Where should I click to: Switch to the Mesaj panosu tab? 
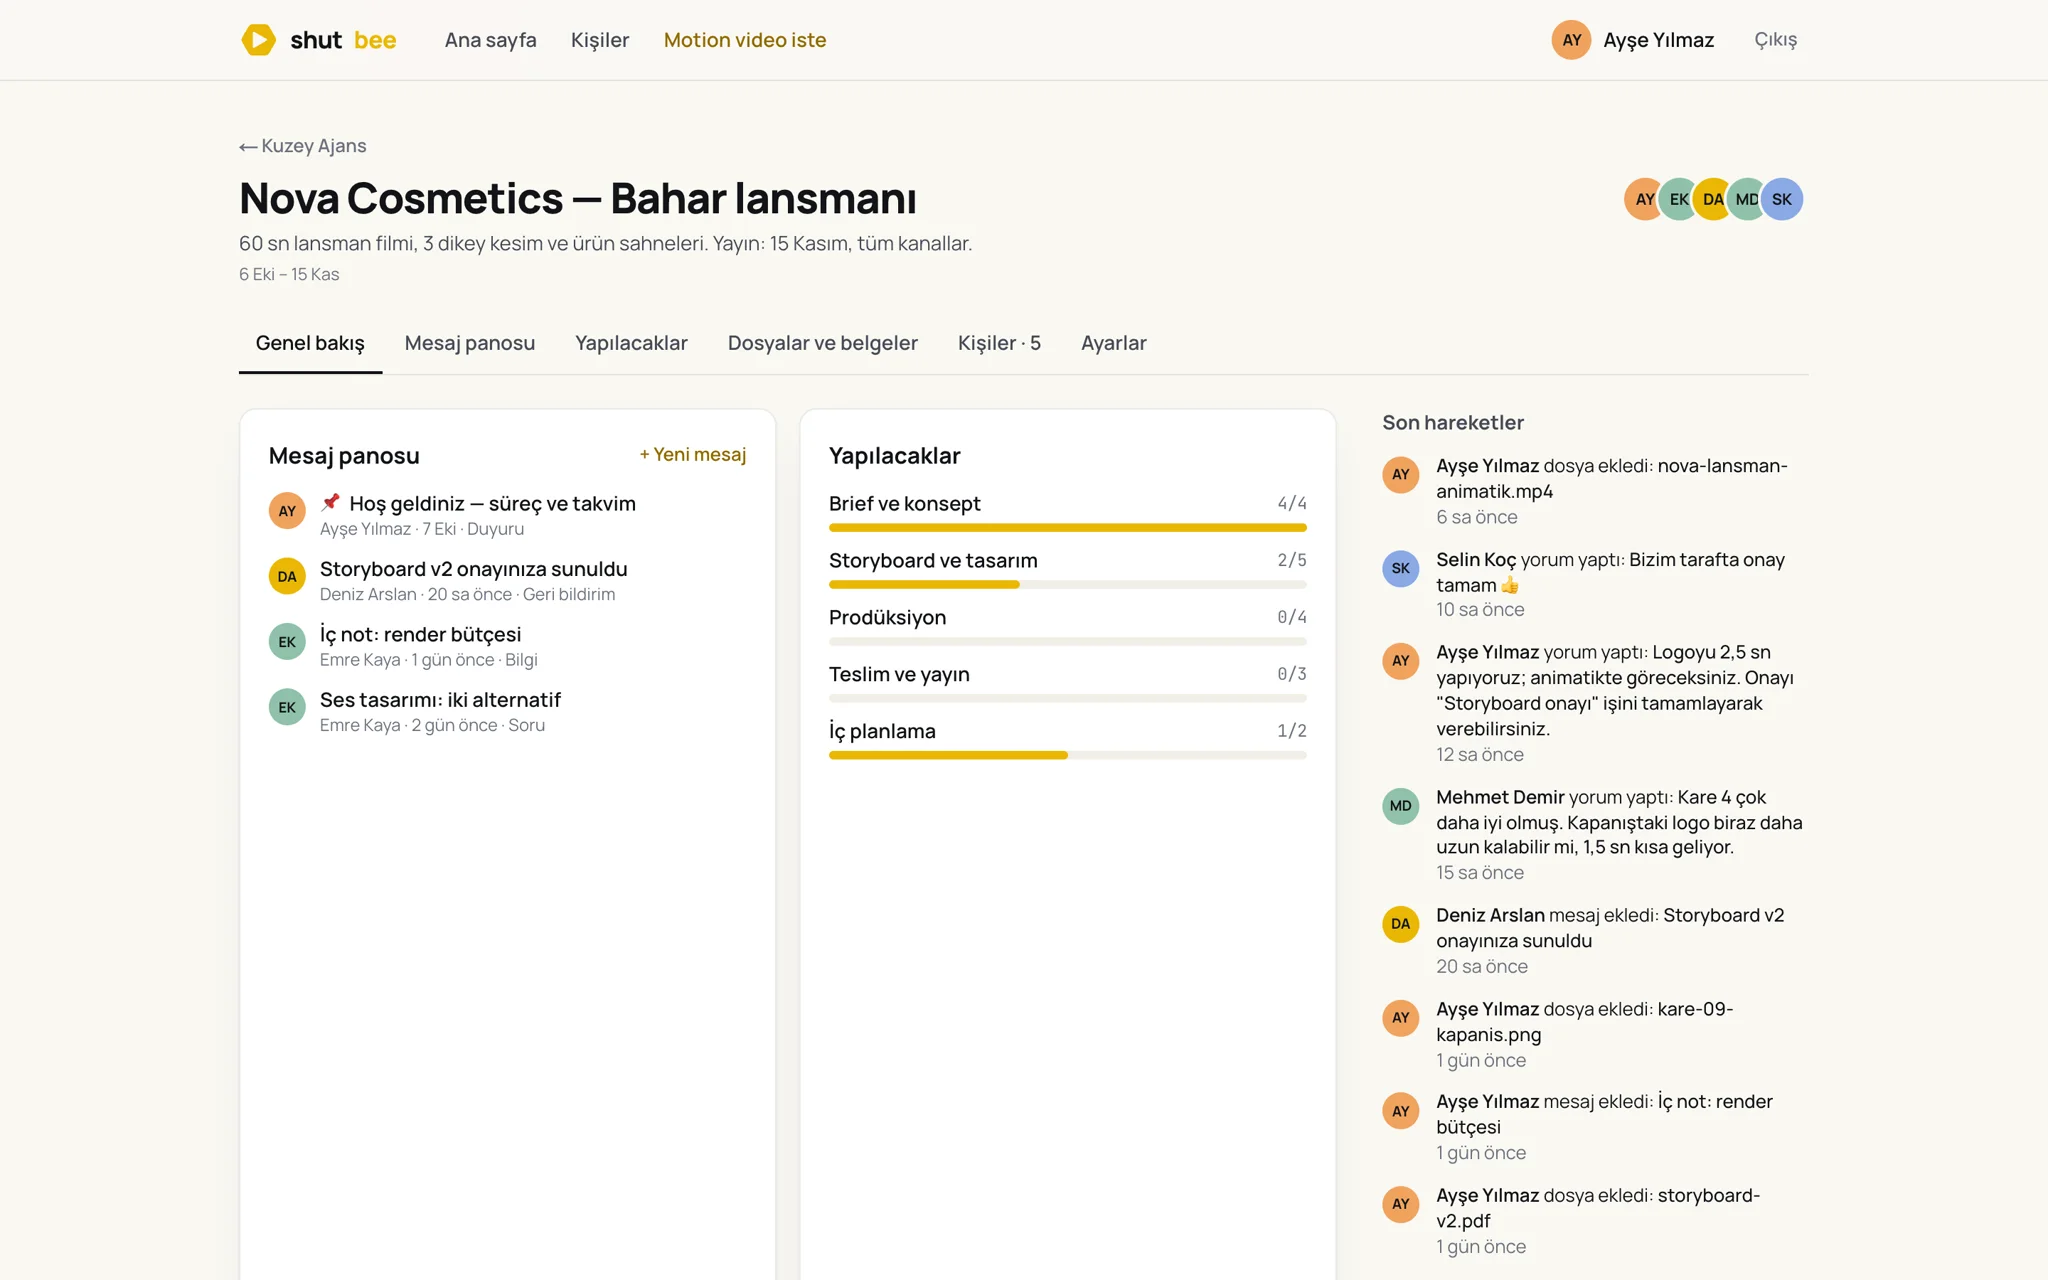470,343
